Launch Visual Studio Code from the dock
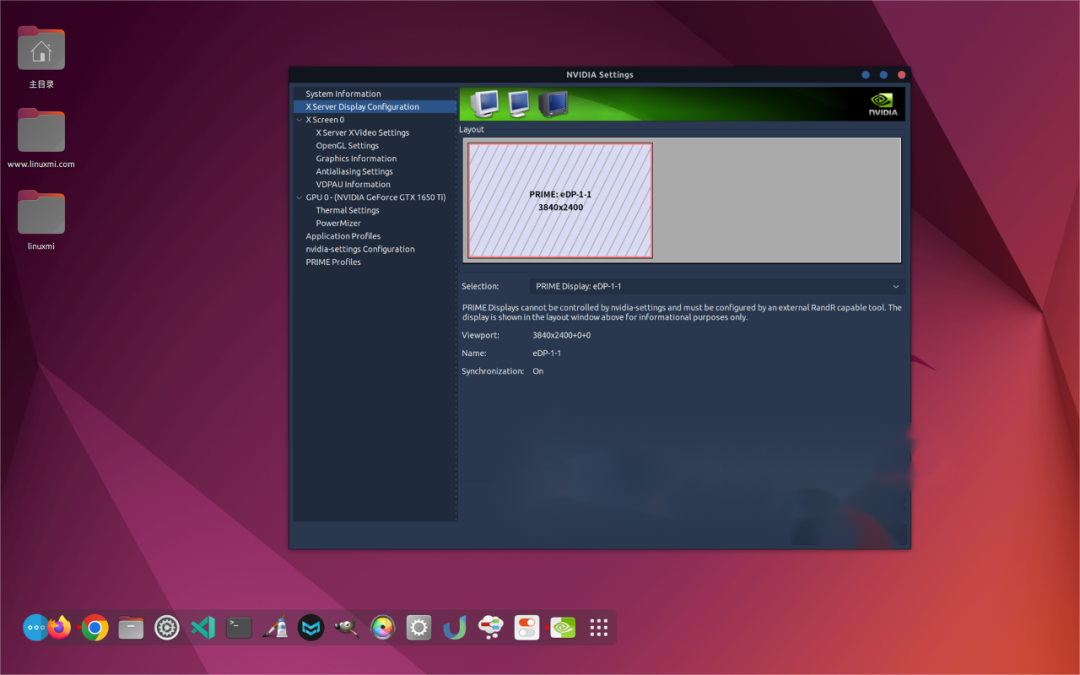Image resolution: width=1080 pixels, height=675 pixels. (203, 627)
